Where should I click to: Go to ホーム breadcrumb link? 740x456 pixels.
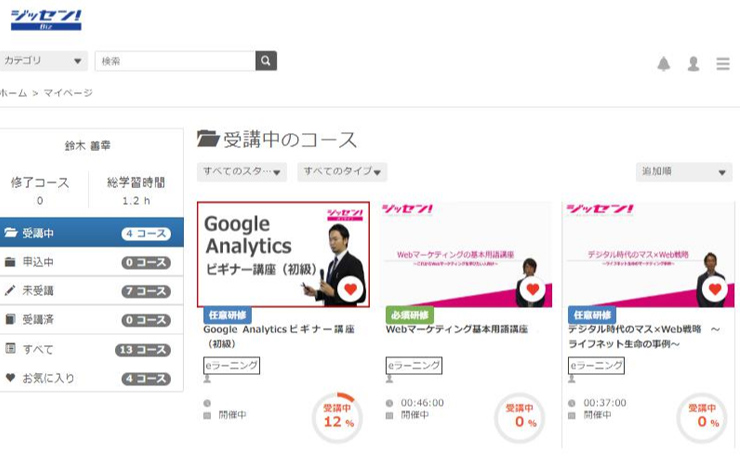(14, 93)
